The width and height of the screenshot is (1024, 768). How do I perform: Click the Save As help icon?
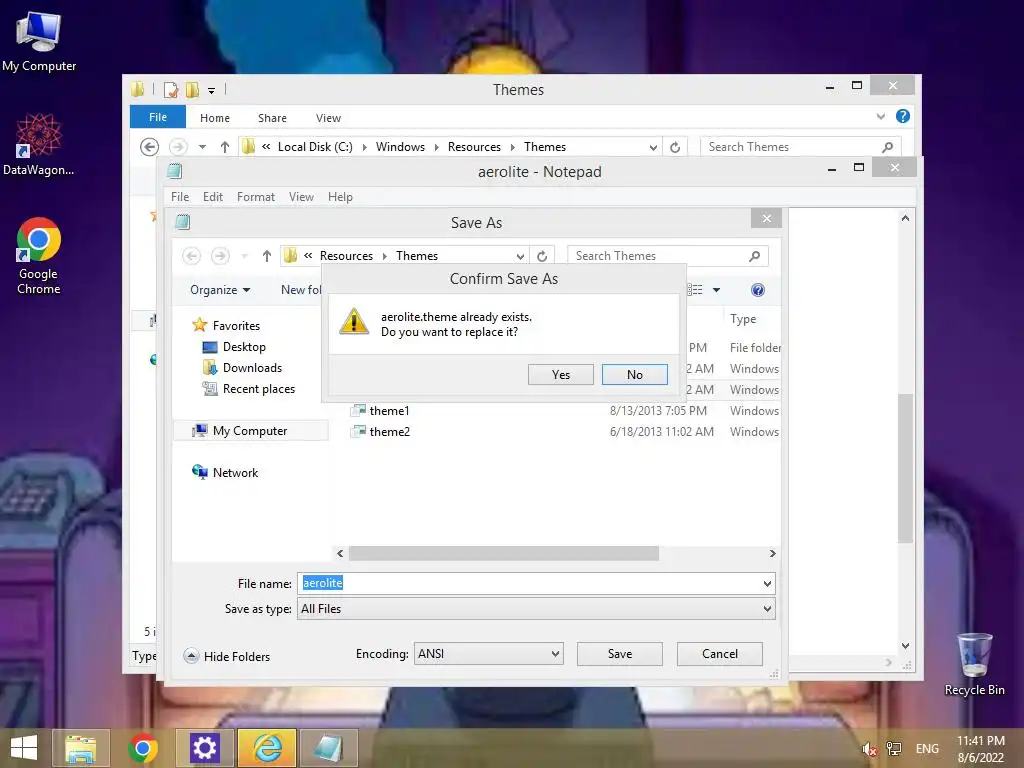(758, 290)
